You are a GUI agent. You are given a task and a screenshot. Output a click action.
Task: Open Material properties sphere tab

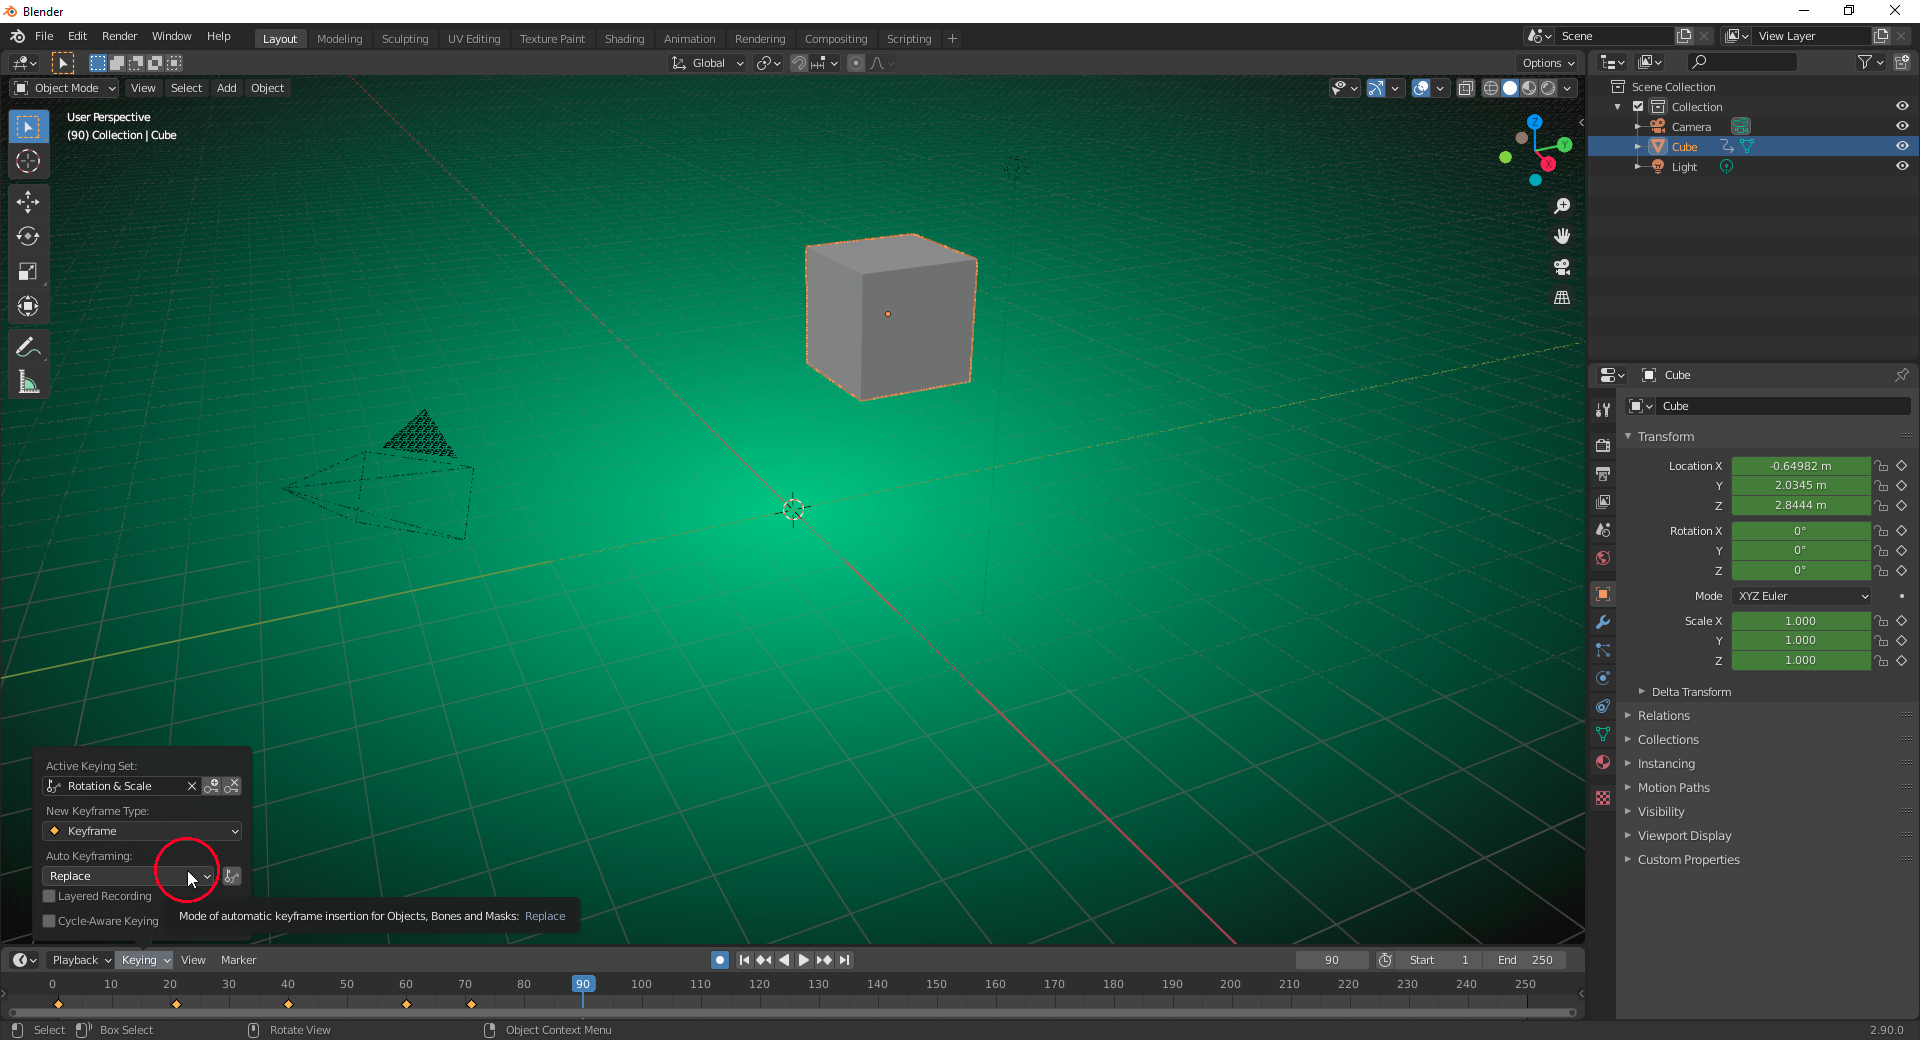point(1603,762)
